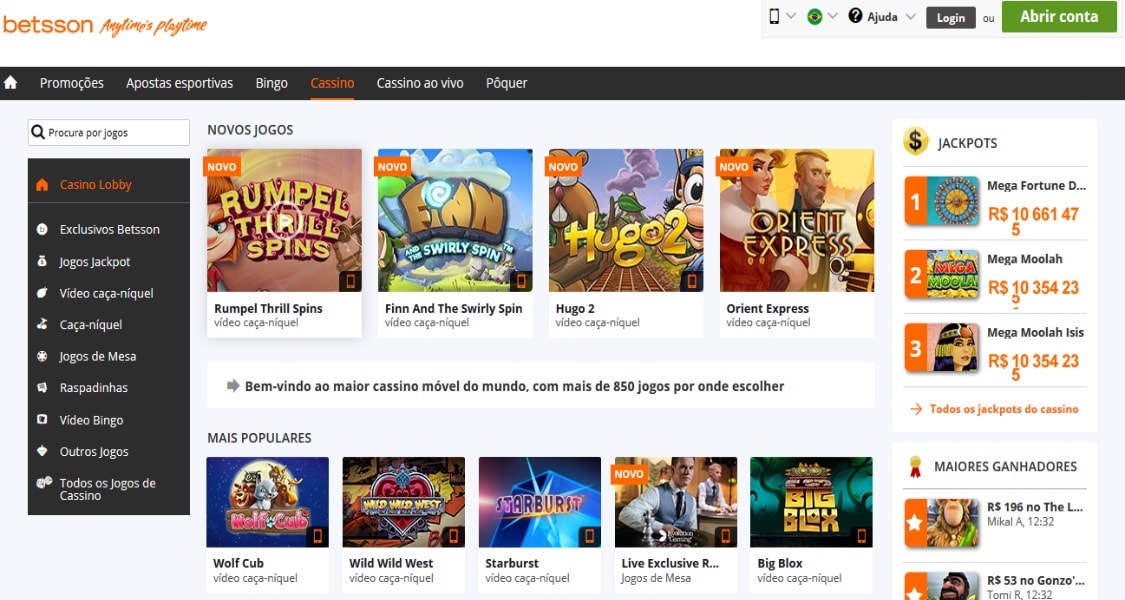Click the Jogos de Mesa sidebar icon
Image resolution: width=1125 pixels, height=600 pixels.
tap(42, 356)
